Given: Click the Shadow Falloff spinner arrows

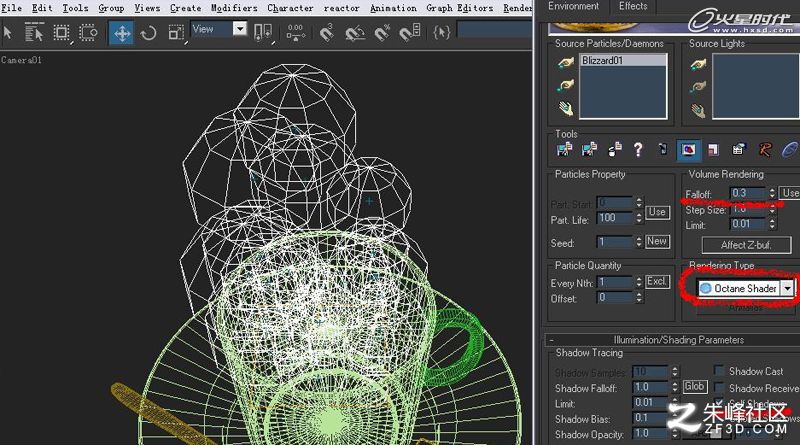Looking at the screenshot, I should [674, 387].
